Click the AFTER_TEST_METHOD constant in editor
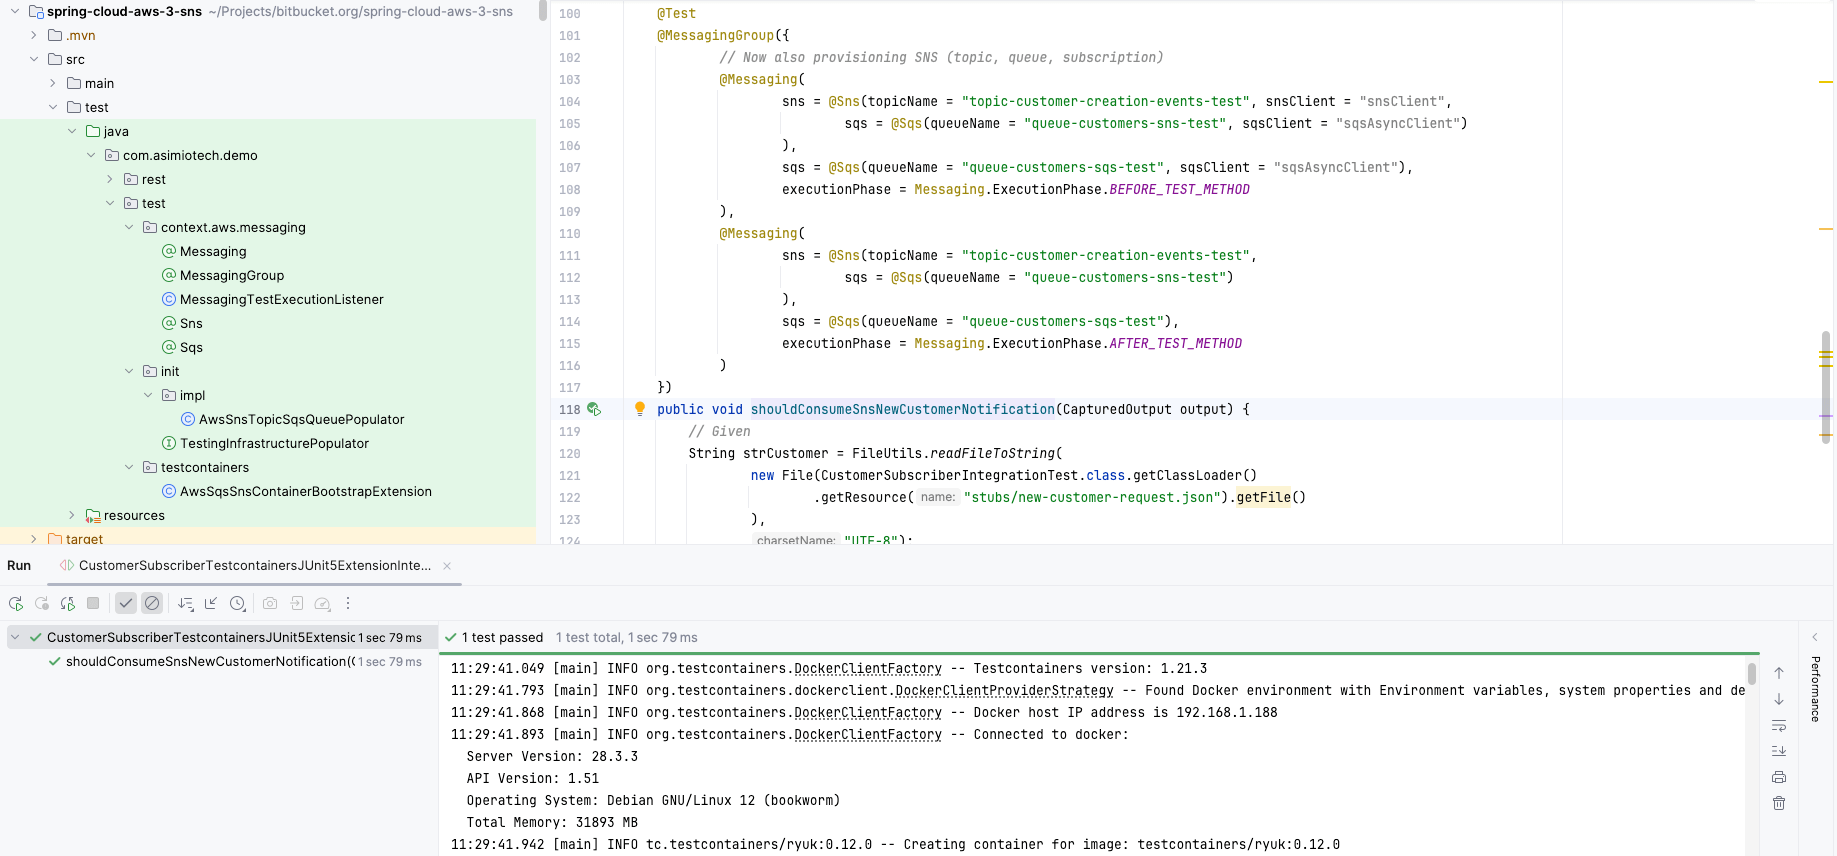Image resolution: width=1837 pixels, height=856 pixels. (1175, 343)
